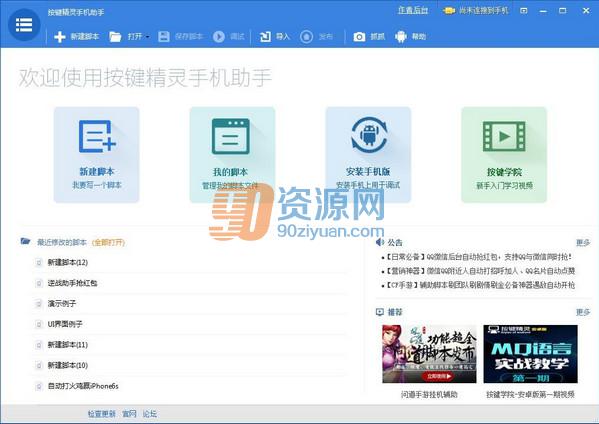Open the 我的脚本 tile
The height and width of the screenshot is (424, 599).
click(232, 155)
